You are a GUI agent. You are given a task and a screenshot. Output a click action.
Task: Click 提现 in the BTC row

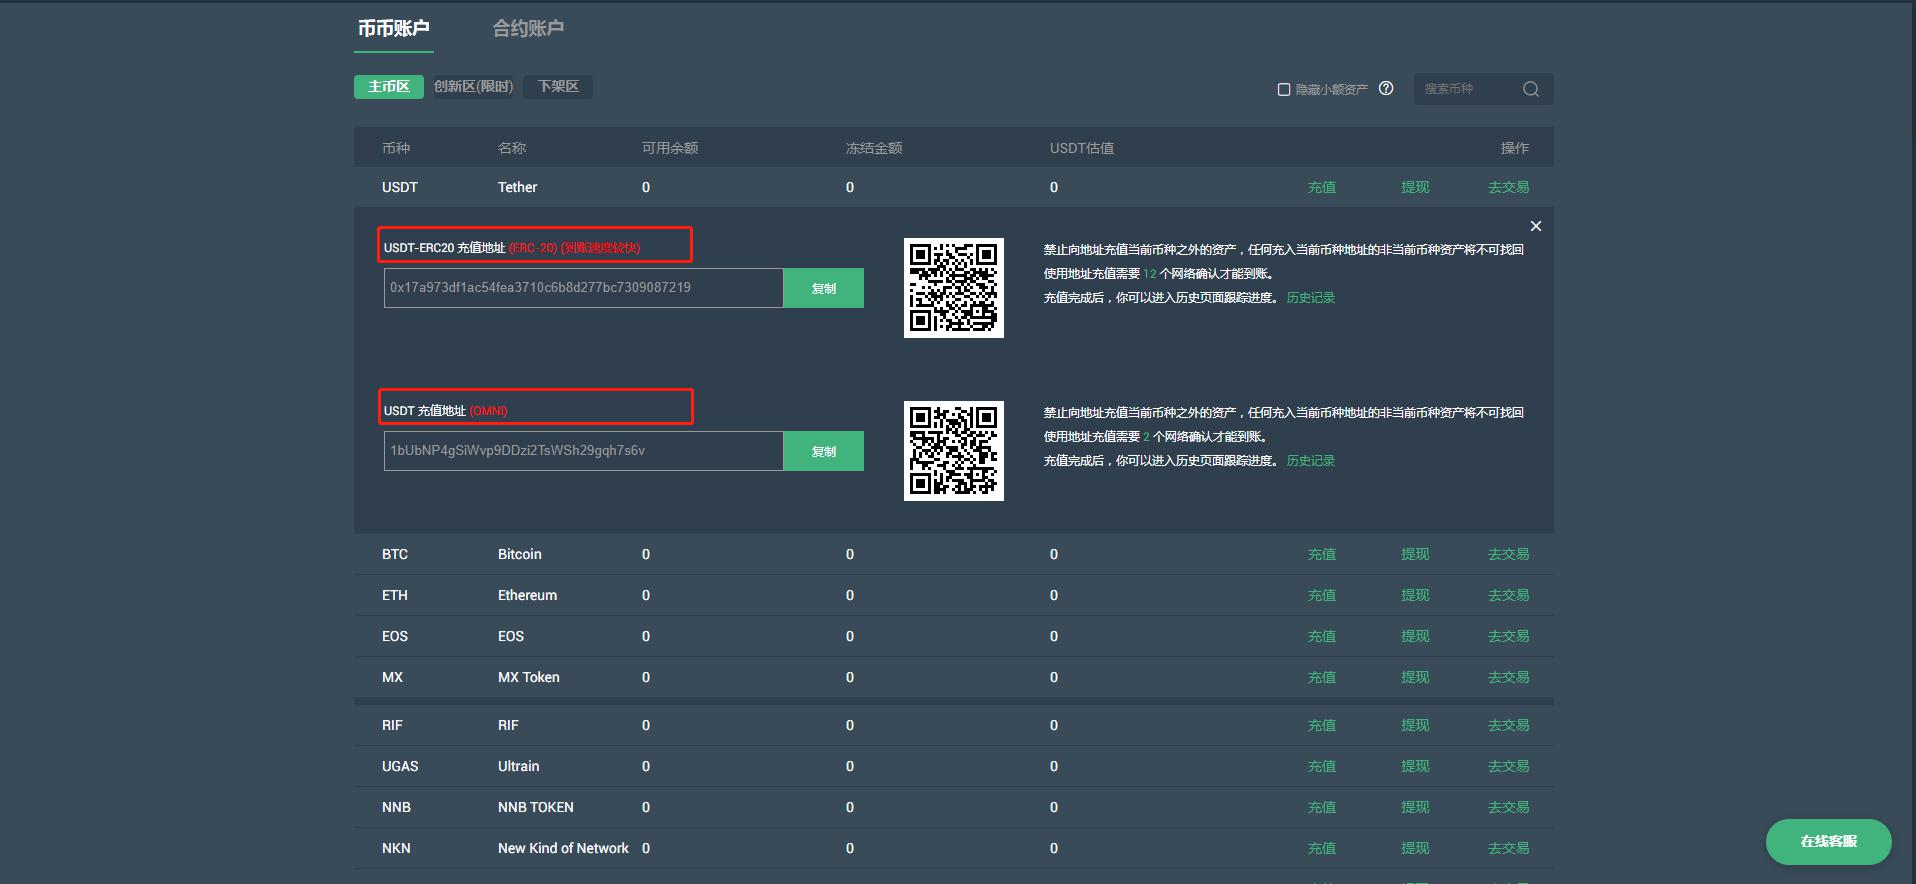pos(1415,554)
